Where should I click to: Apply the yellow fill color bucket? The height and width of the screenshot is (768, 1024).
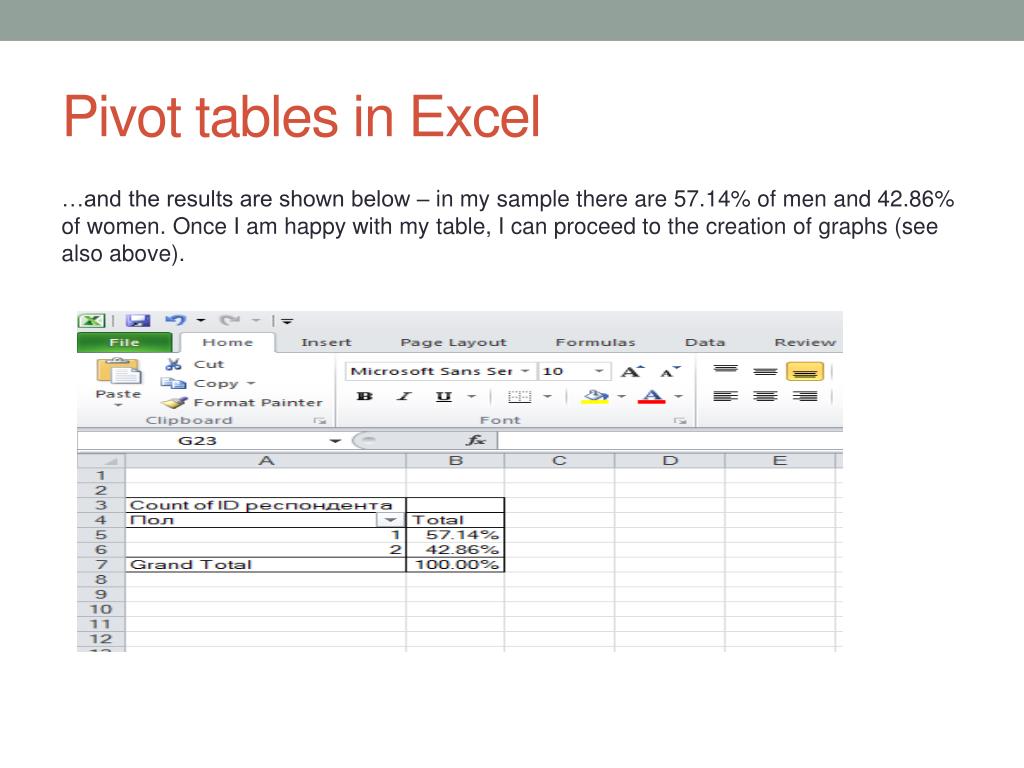tap(594, 396)
